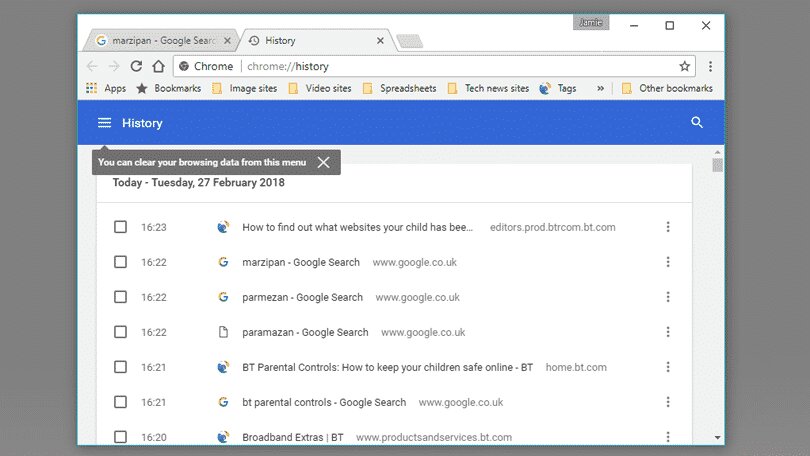Open the Spreadsheets bookmark folder

click(x=399, y=88)
